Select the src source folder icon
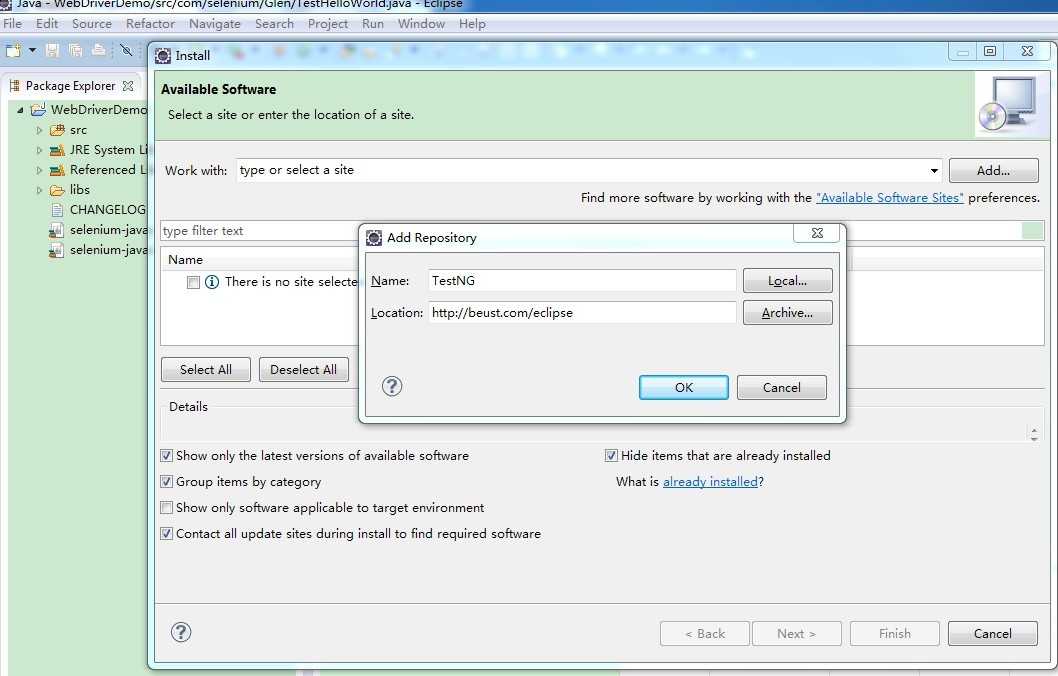The image size is (1058, 676). tap(57, 130)
